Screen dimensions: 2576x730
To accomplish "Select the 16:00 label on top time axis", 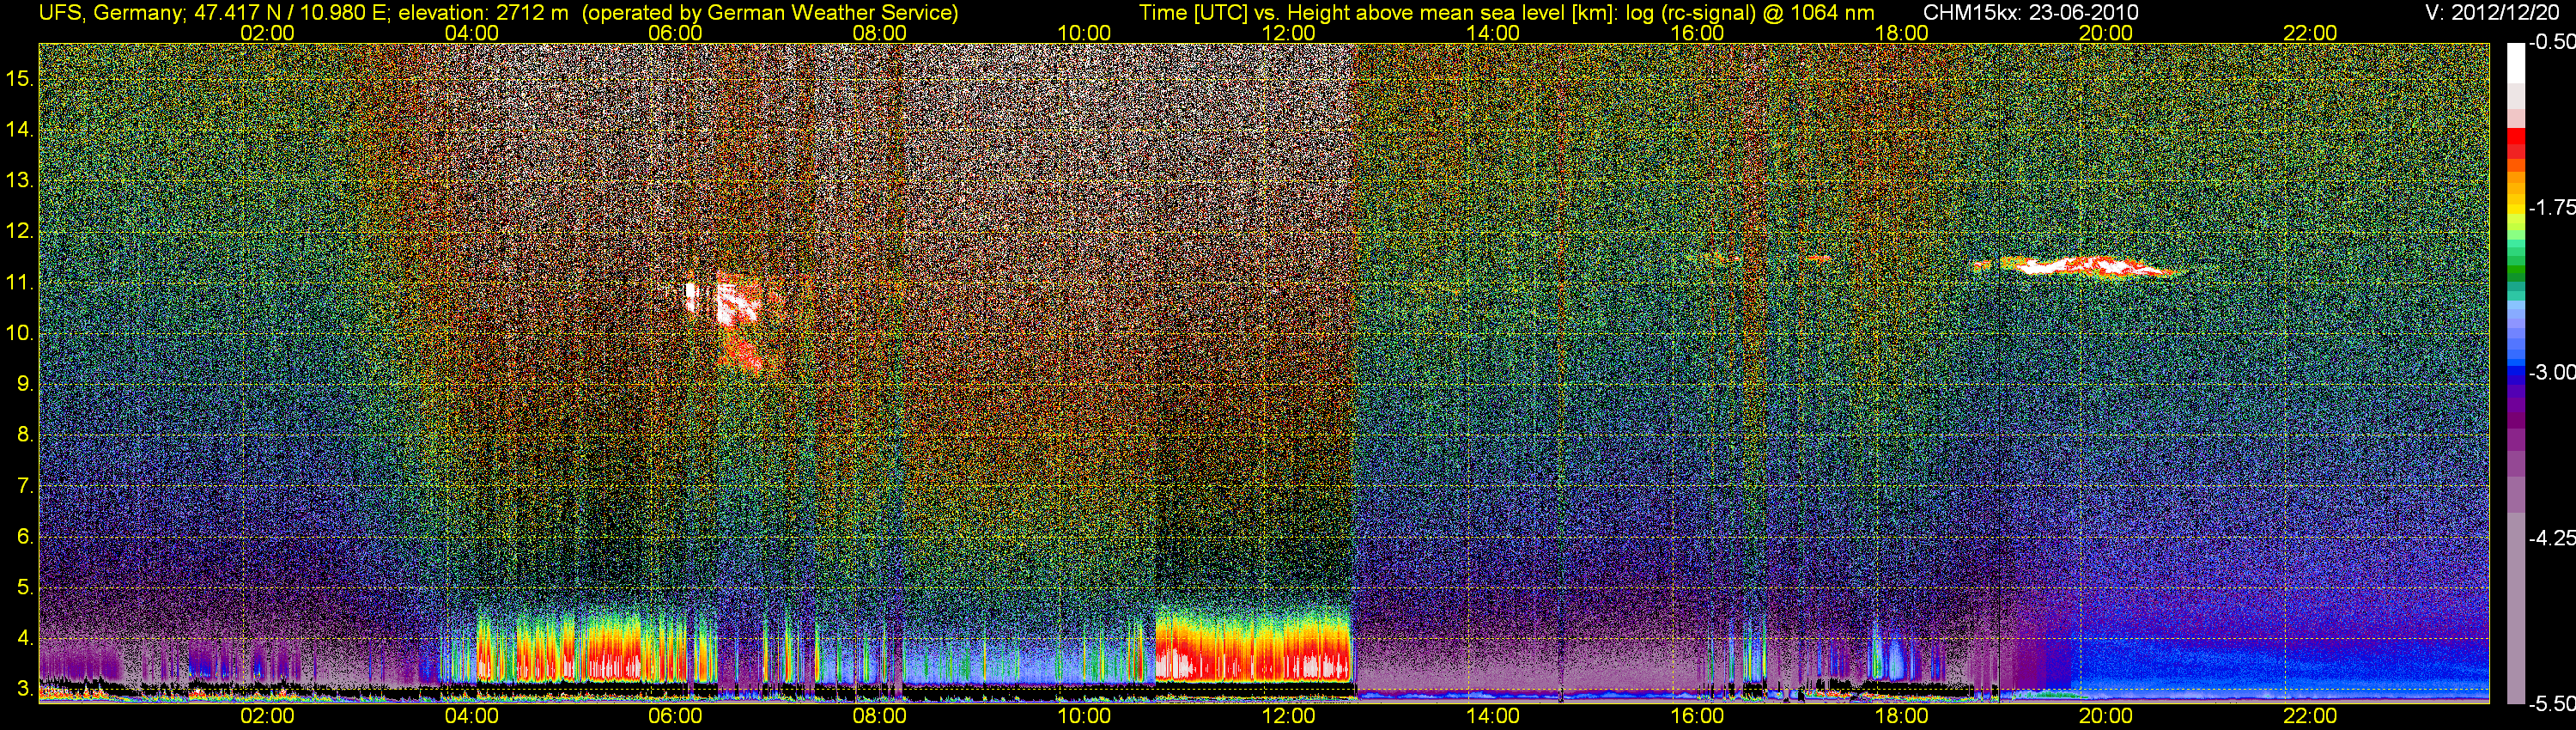I will tap(1696, 33).
